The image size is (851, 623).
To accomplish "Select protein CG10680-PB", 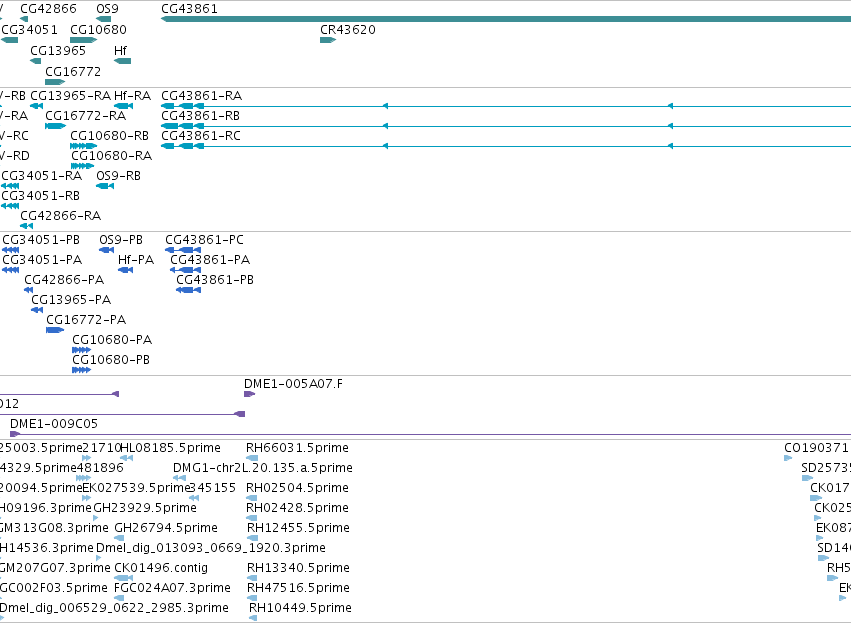I will tap(81, 370).
